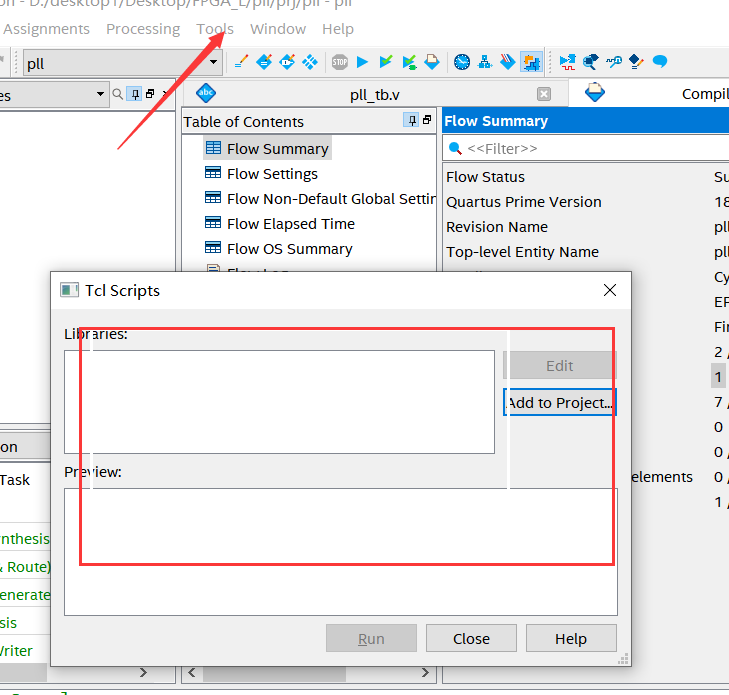Open the Compilation Report toolbar icon

(x=432, y=62)
